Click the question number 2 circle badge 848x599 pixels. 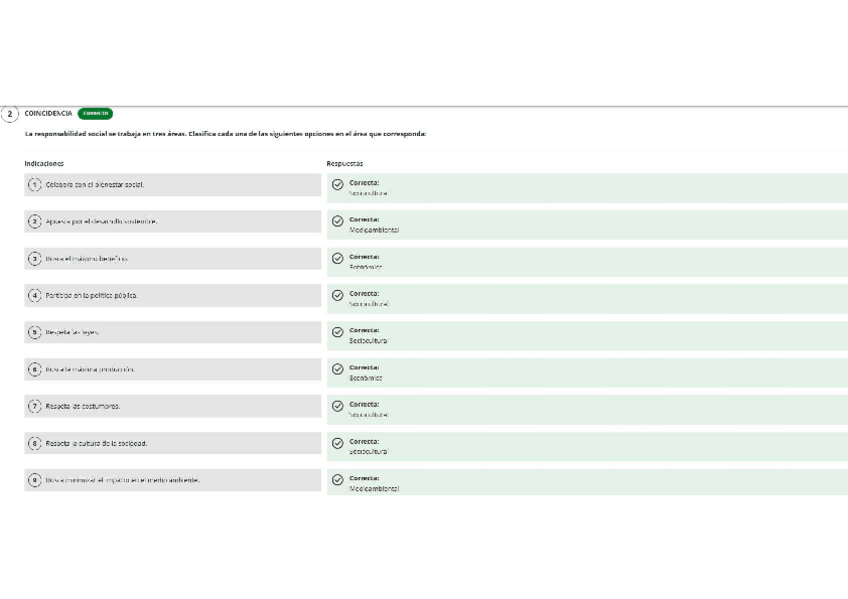click(10, 114)
